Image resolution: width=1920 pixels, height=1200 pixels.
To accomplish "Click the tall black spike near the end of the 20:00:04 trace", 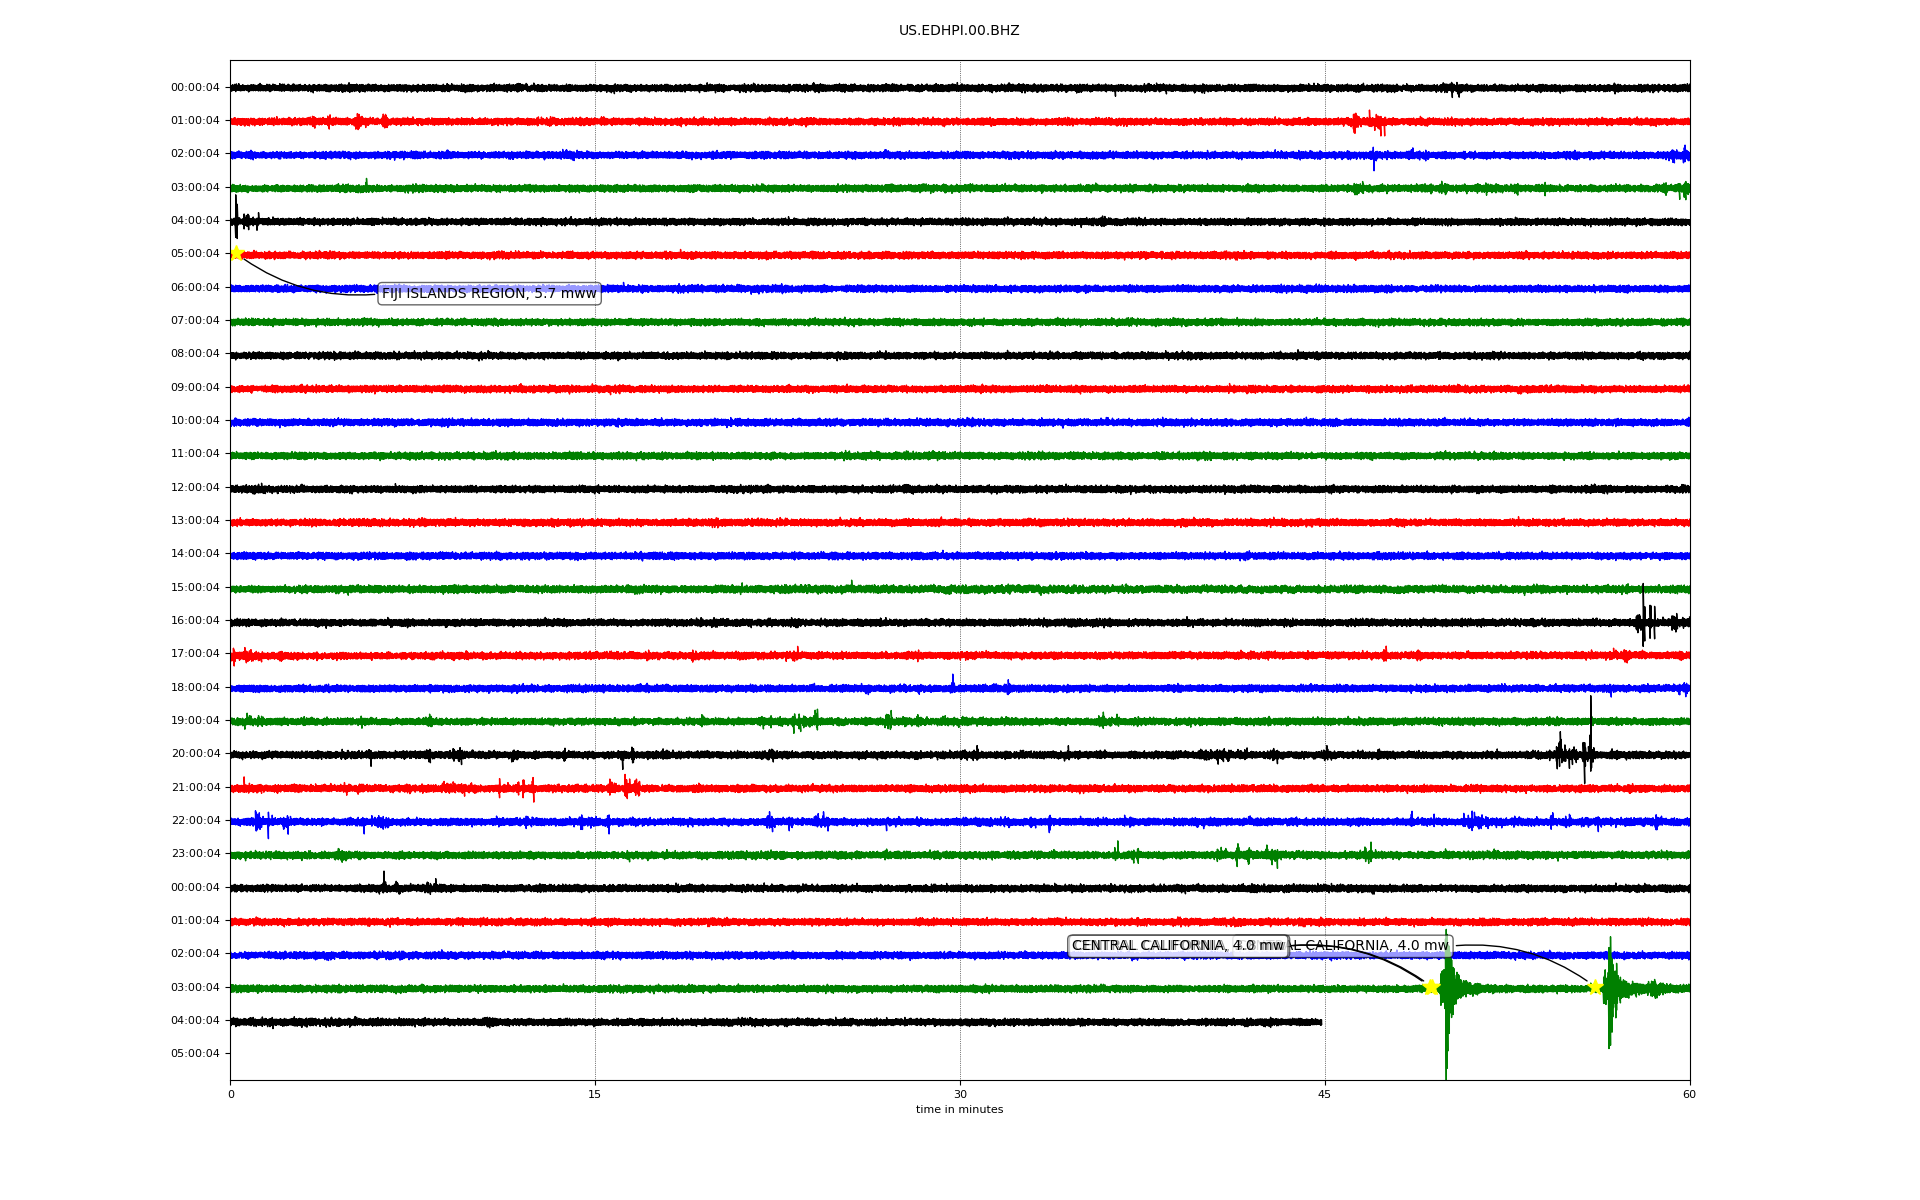I will pyautogui.click(x=1590, y=735).
